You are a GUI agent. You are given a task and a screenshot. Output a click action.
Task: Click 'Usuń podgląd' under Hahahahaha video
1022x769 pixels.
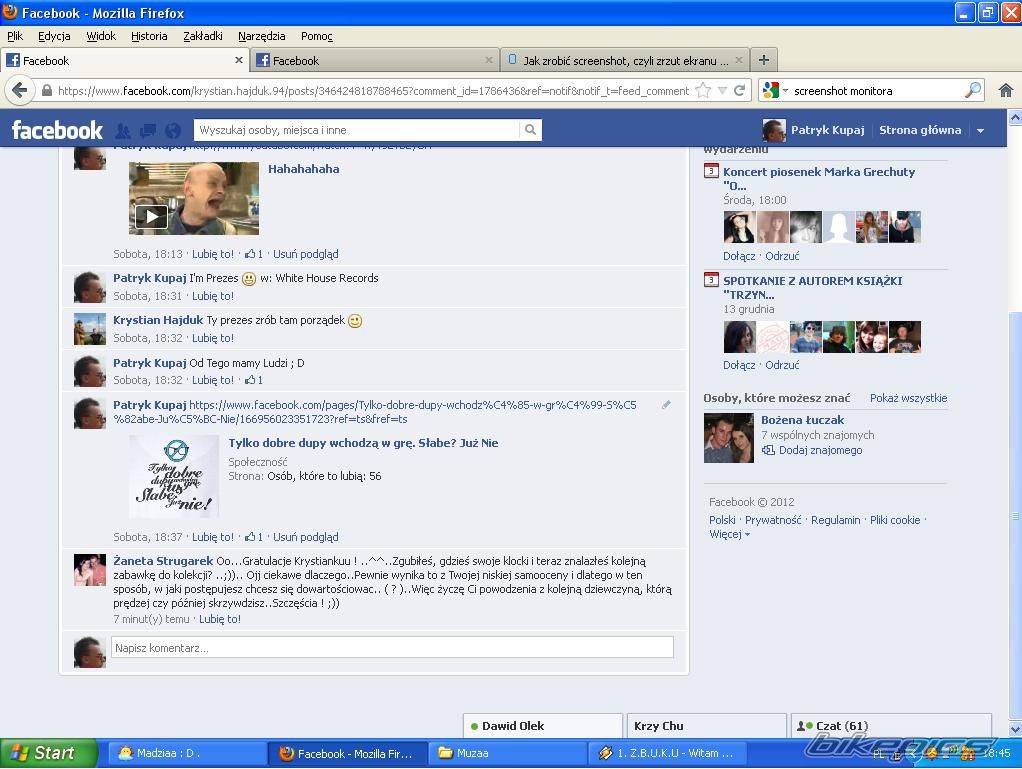pyautogui.click(x=306, y=254)
